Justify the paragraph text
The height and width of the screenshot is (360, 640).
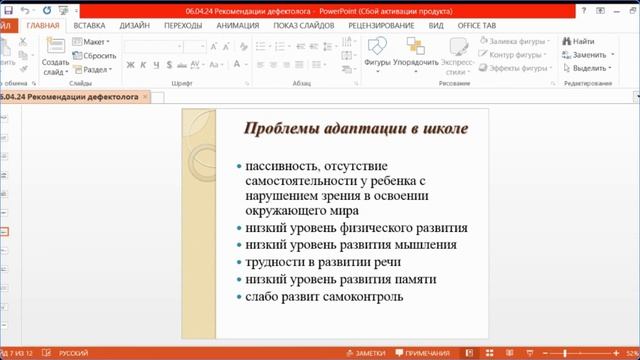click(x=299, y=65)
